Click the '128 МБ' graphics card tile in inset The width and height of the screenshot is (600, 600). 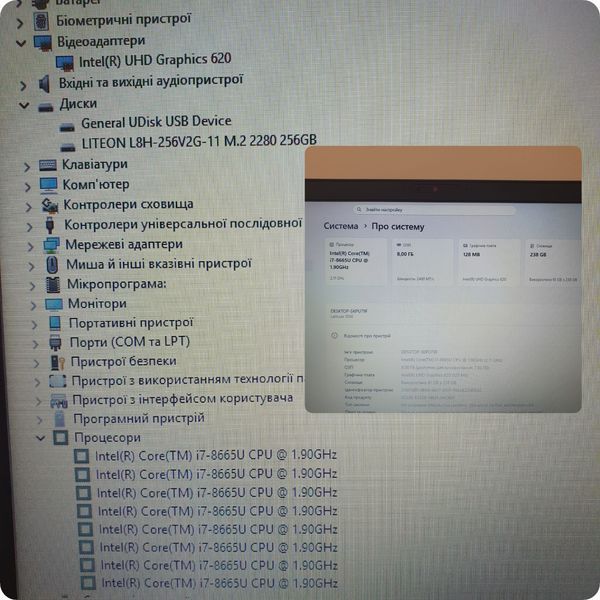pos(489,262)
